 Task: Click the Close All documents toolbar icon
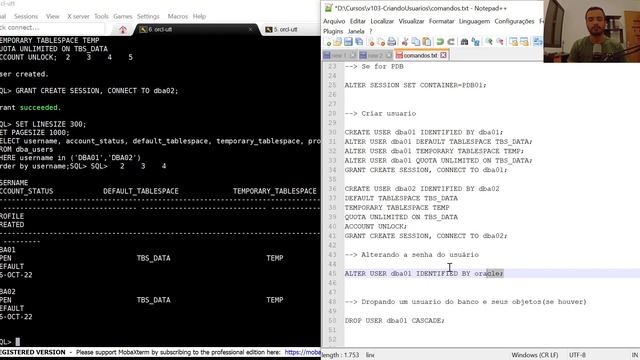point(381,42)
